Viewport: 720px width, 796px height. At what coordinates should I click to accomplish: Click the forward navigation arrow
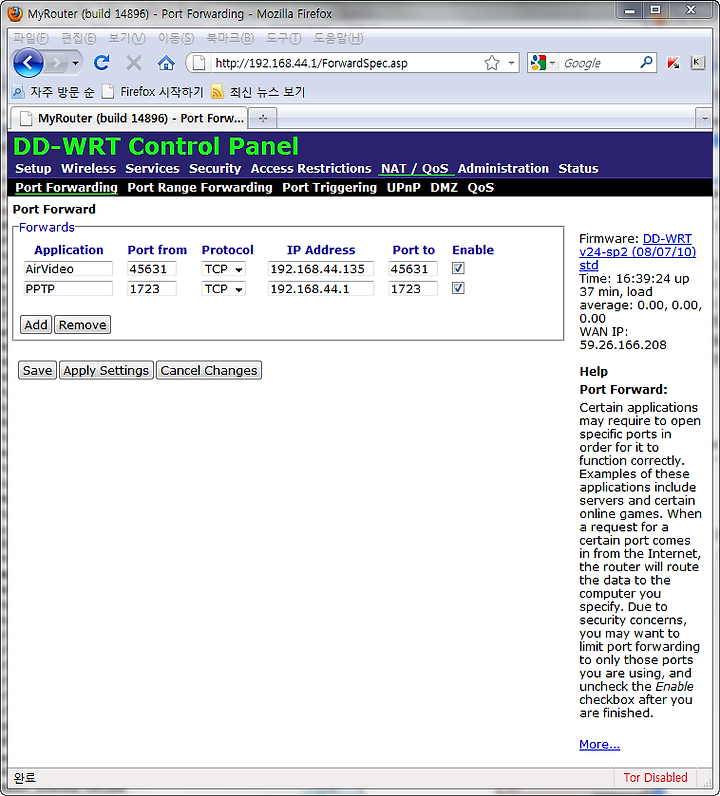57,63
